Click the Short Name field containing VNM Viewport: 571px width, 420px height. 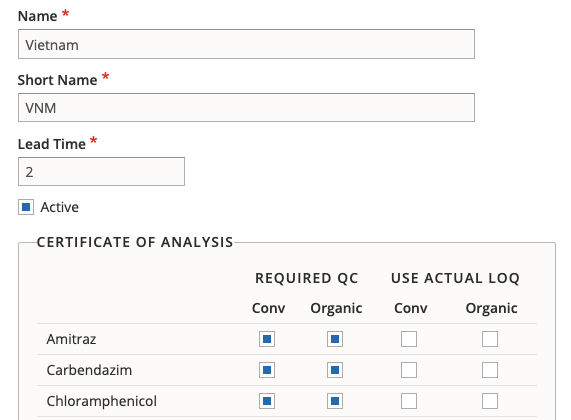[246, 107]
